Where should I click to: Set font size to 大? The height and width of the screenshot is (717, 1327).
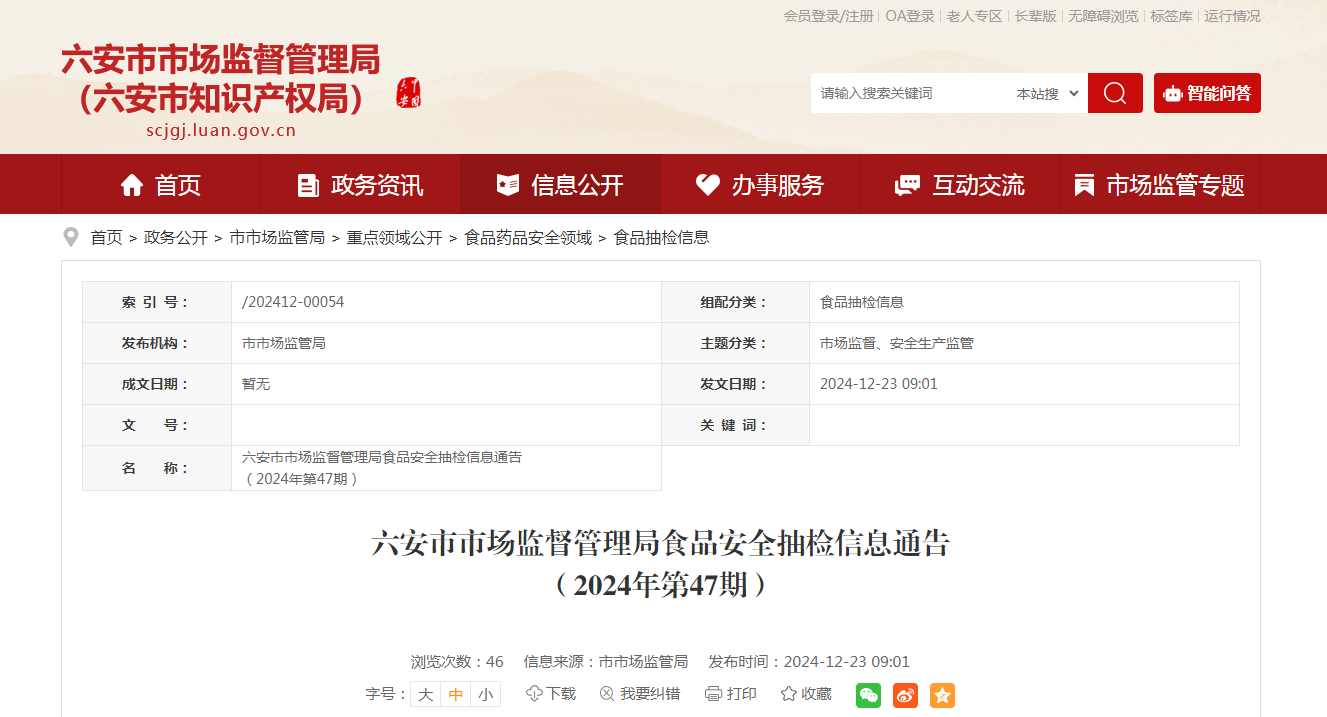coord(425,694)
